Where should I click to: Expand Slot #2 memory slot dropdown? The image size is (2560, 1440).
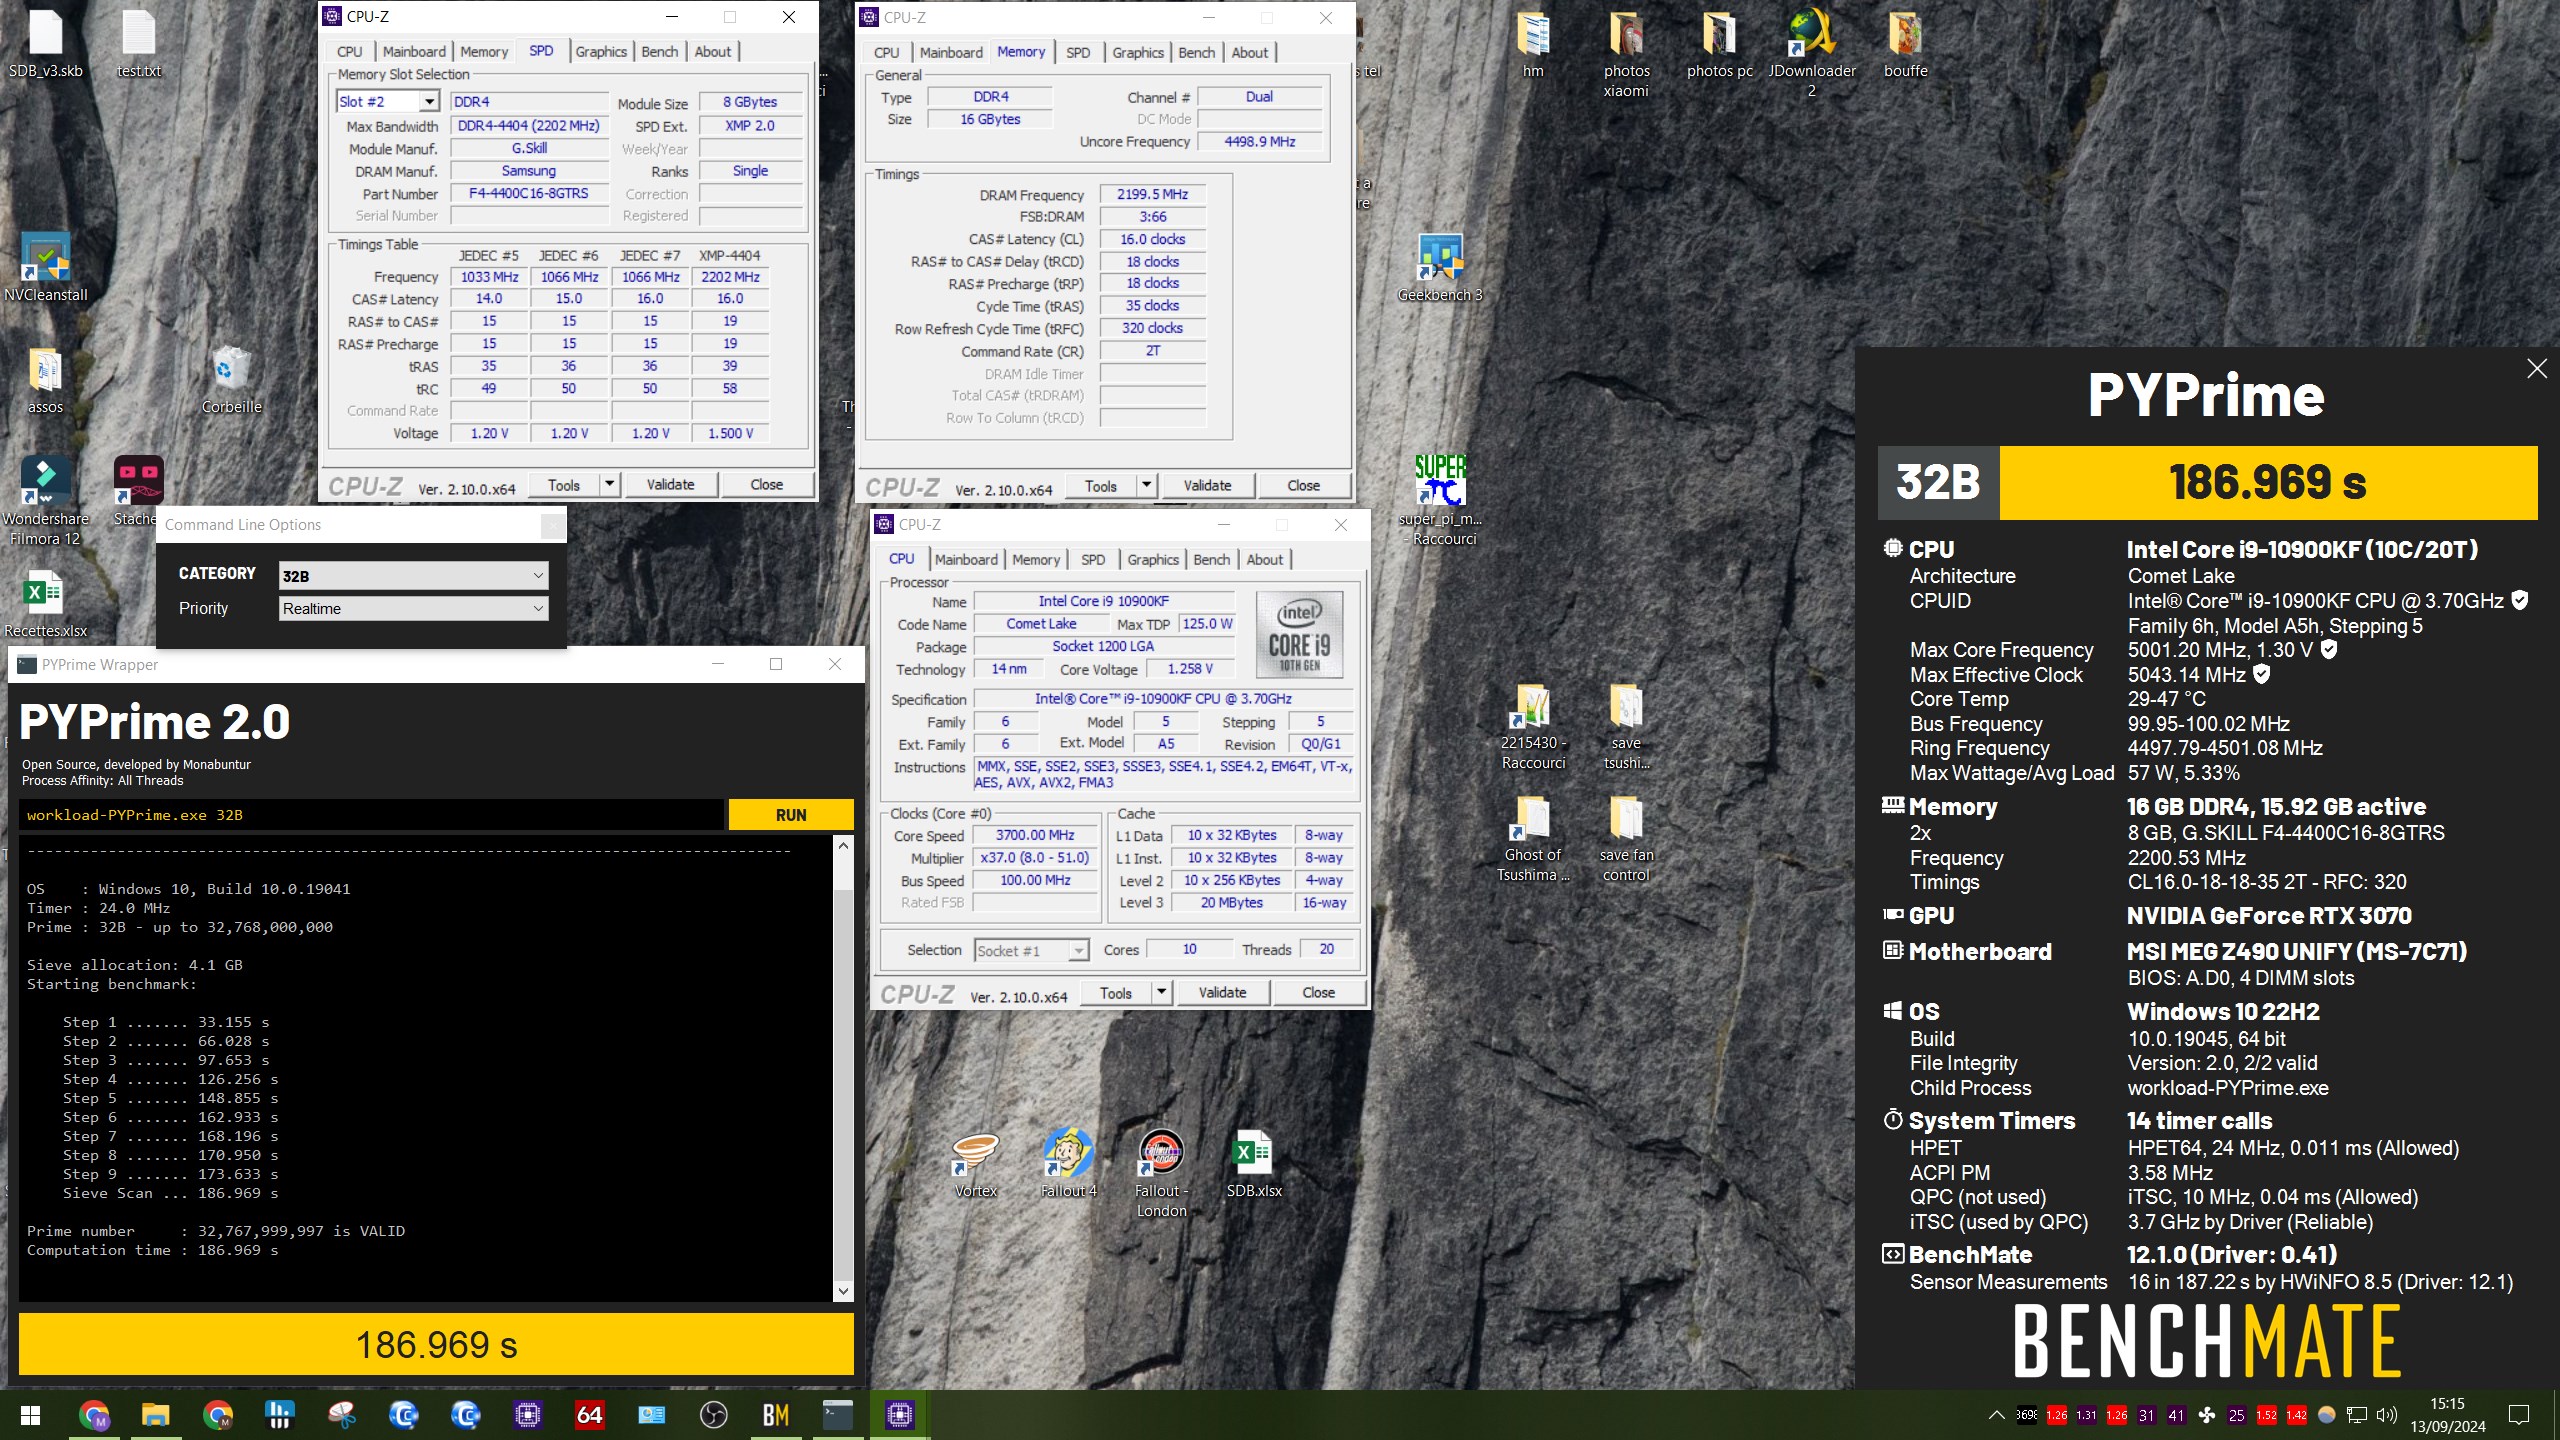(x=429, y=101)
